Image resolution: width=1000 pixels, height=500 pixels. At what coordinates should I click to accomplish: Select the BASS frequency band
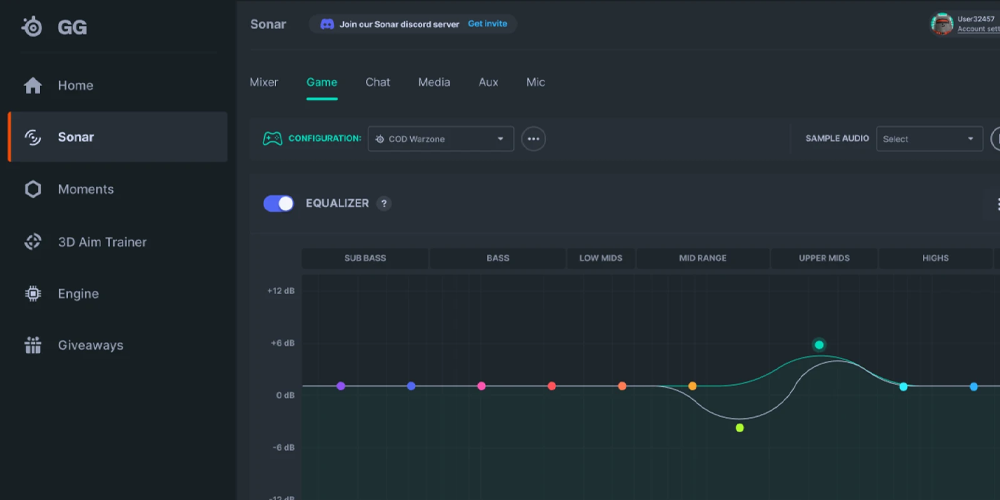pos(498,258)
